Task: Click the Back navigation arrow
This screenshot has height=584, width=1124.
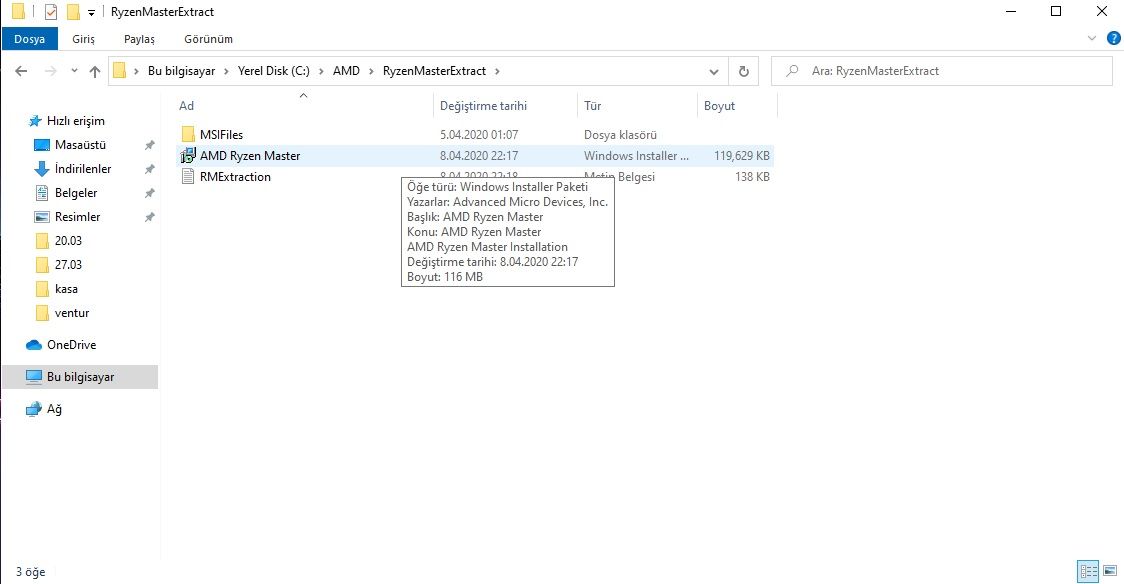Action: (x=22, y=71)
